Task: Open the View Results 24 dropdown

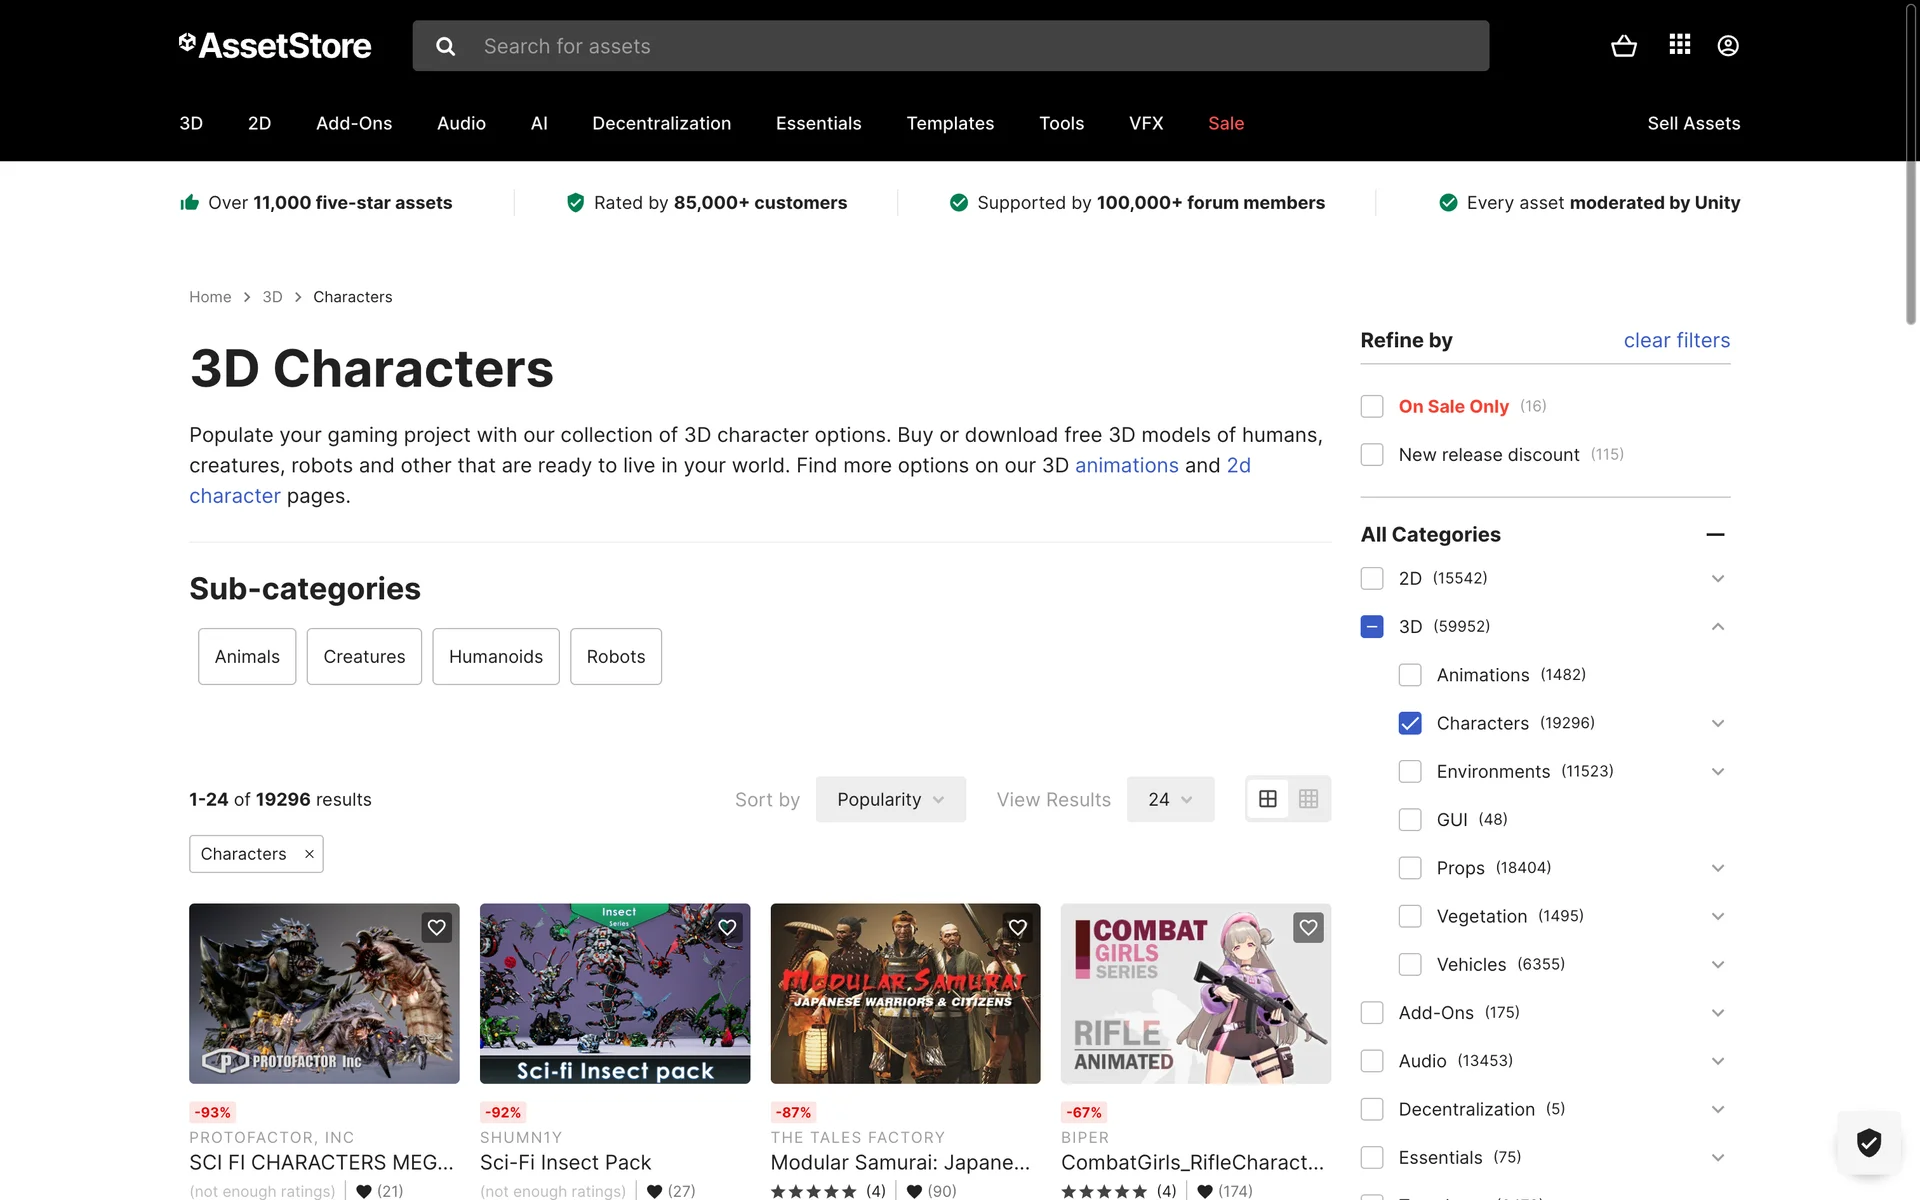Action: 1169,799
